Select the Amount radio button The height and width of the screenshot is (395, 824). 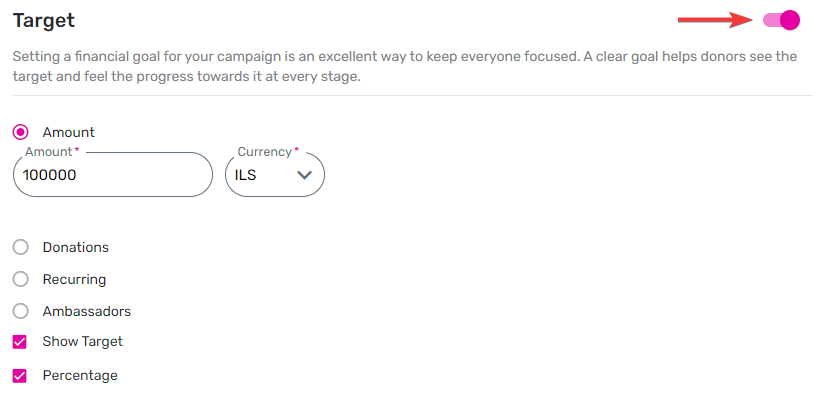tap(20, 132)
